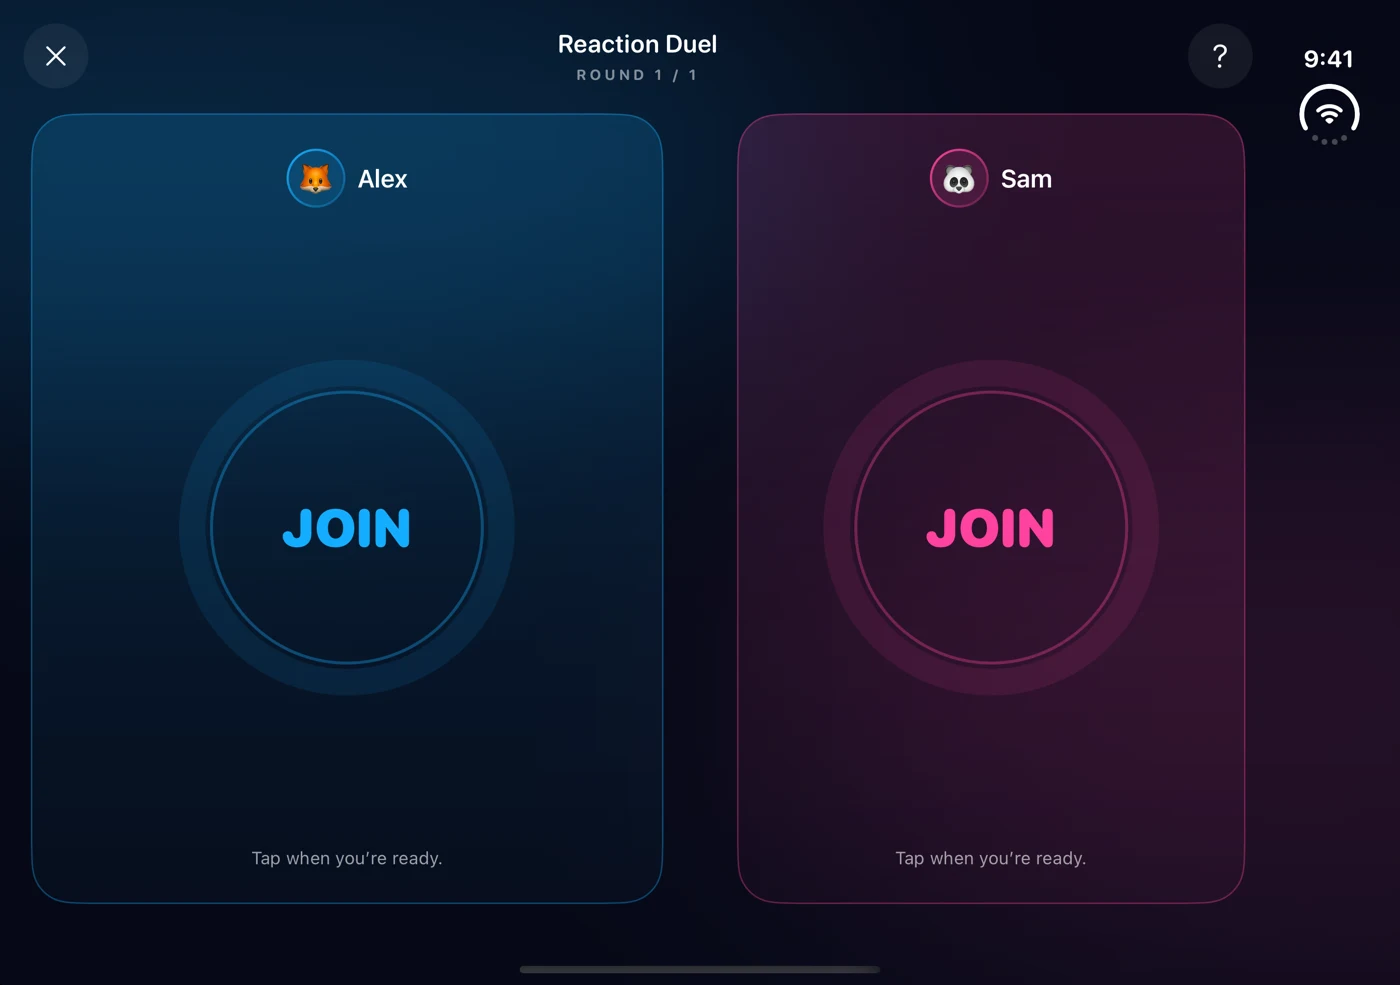1400x985 pixels.
Task: Tap the home indicator bar
Action: [x=700, y=969]
